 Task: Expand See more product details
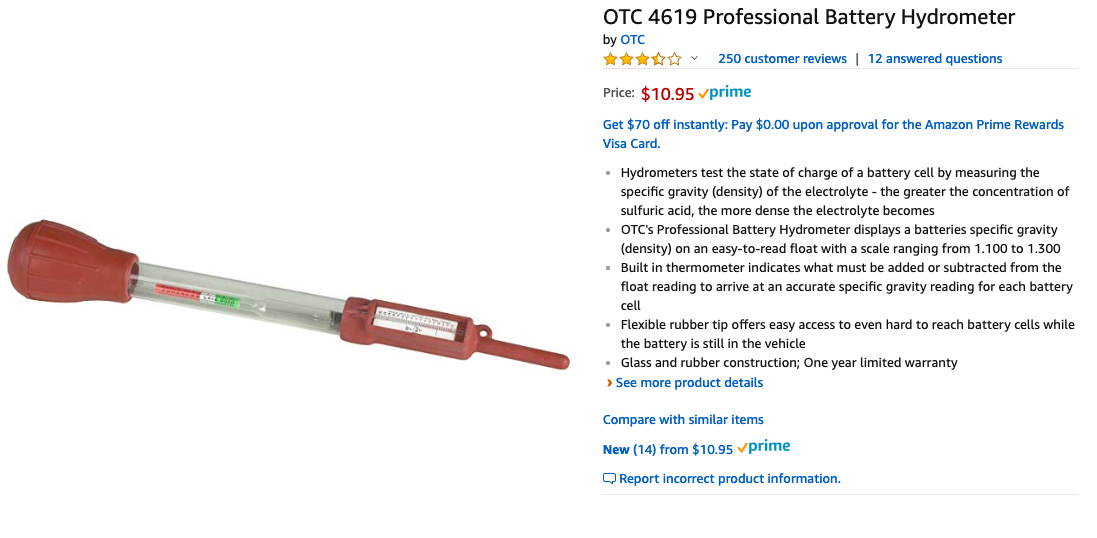click(x=689, y=383)
